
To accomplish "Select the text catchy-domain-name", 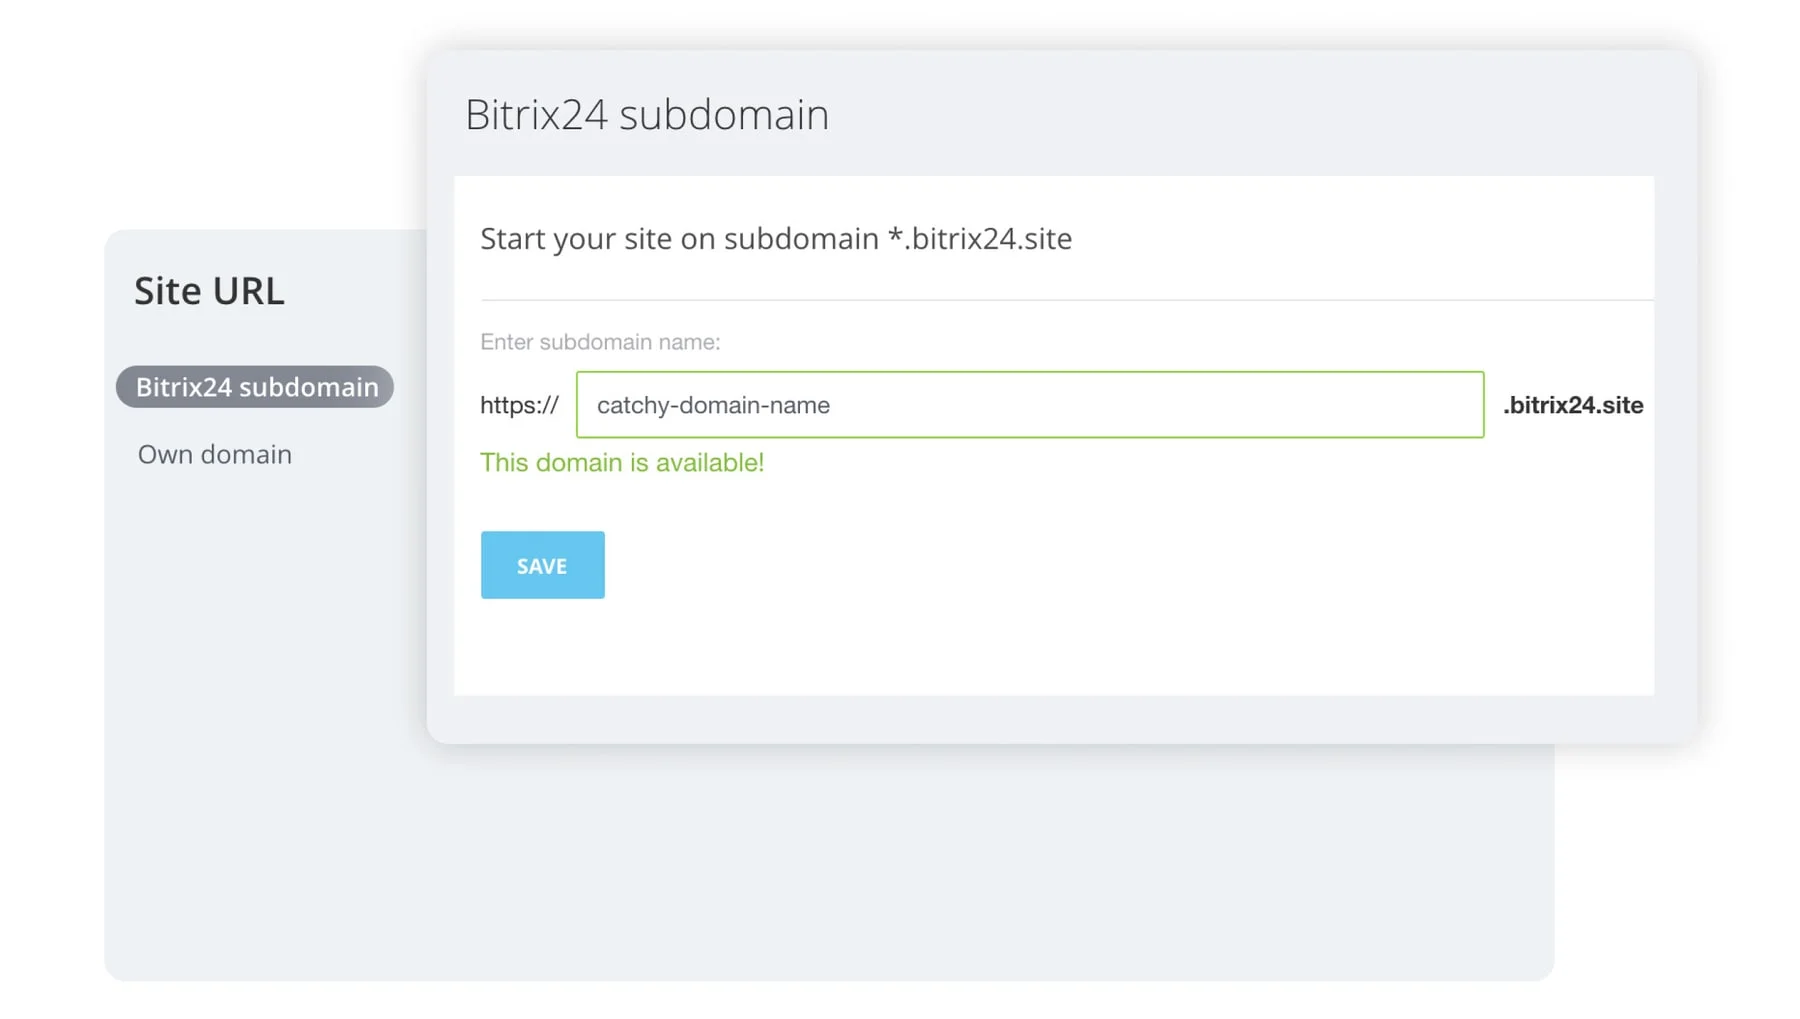I will pos(713,405).
